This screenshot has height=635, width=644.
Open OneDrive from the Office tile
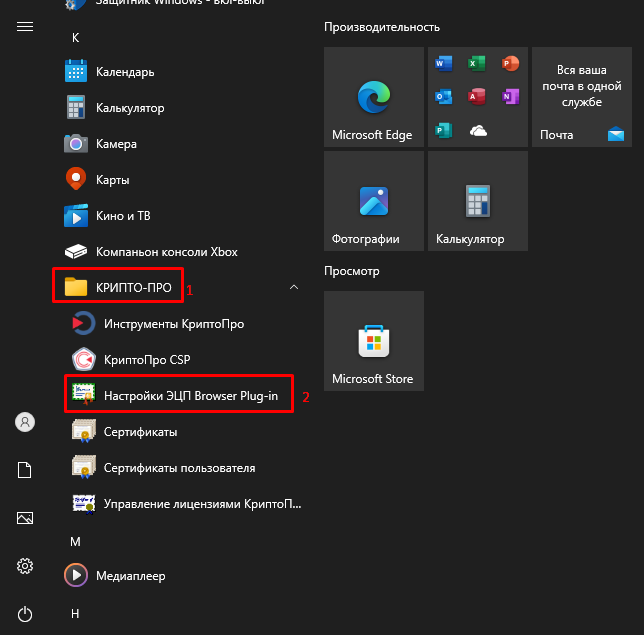click(x=478, y=131)
